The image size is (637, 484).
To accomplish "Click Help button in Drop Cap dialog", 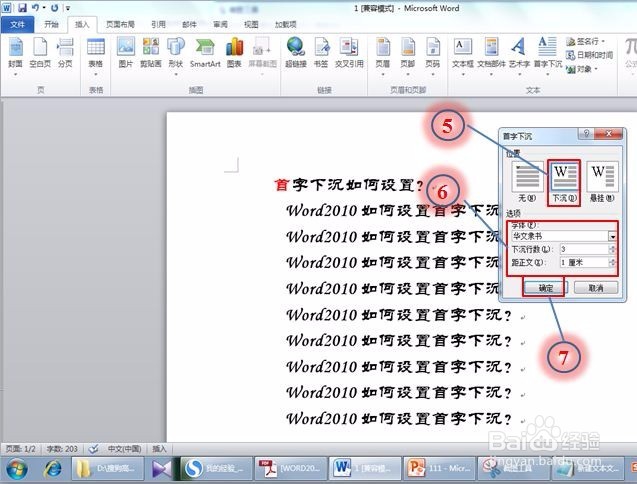I will click(586, 133).
